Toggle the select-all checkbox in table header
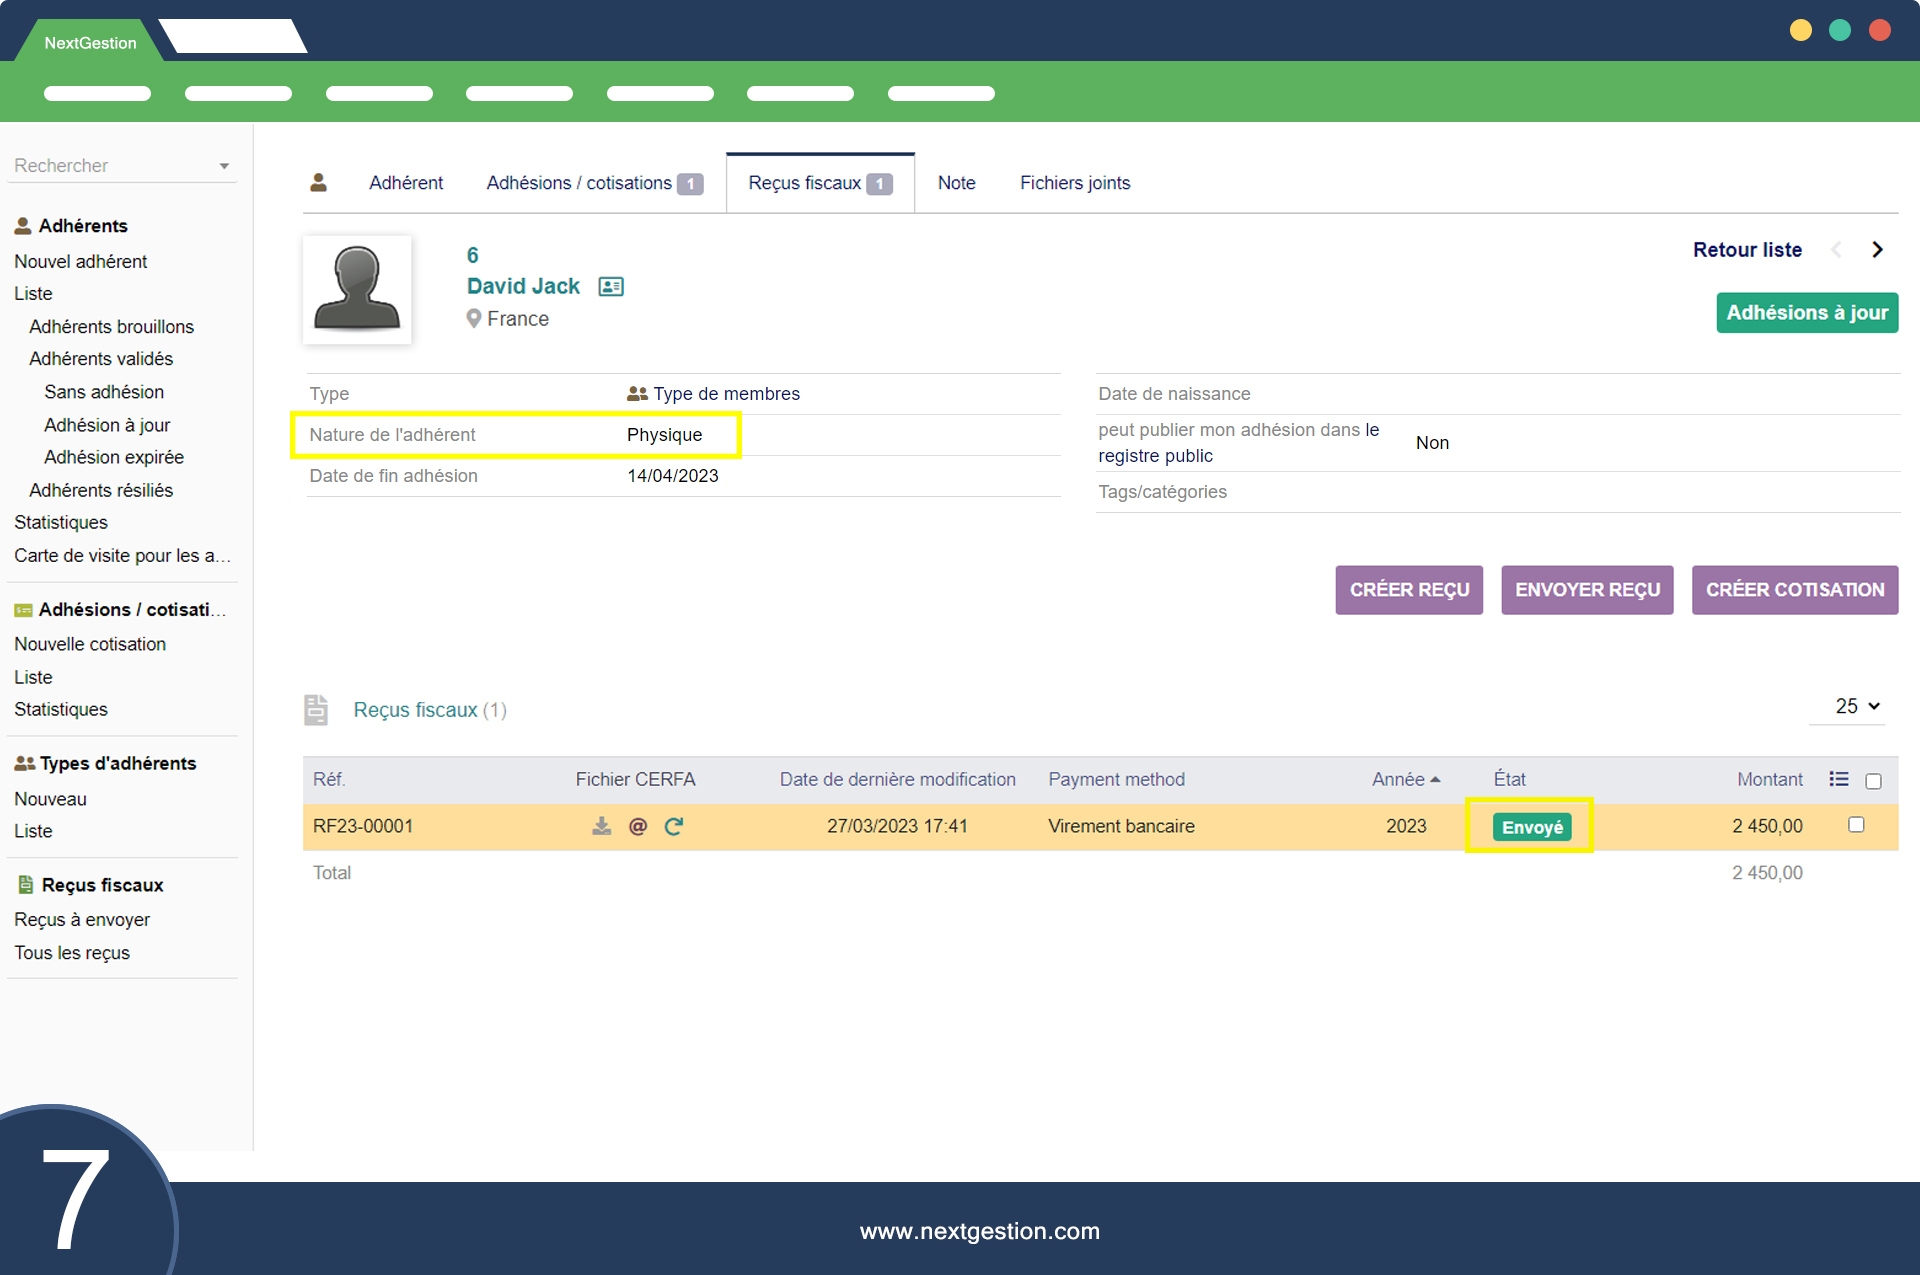The width and height of the screenshot is (1920, 1275). tap(1873, 781)
